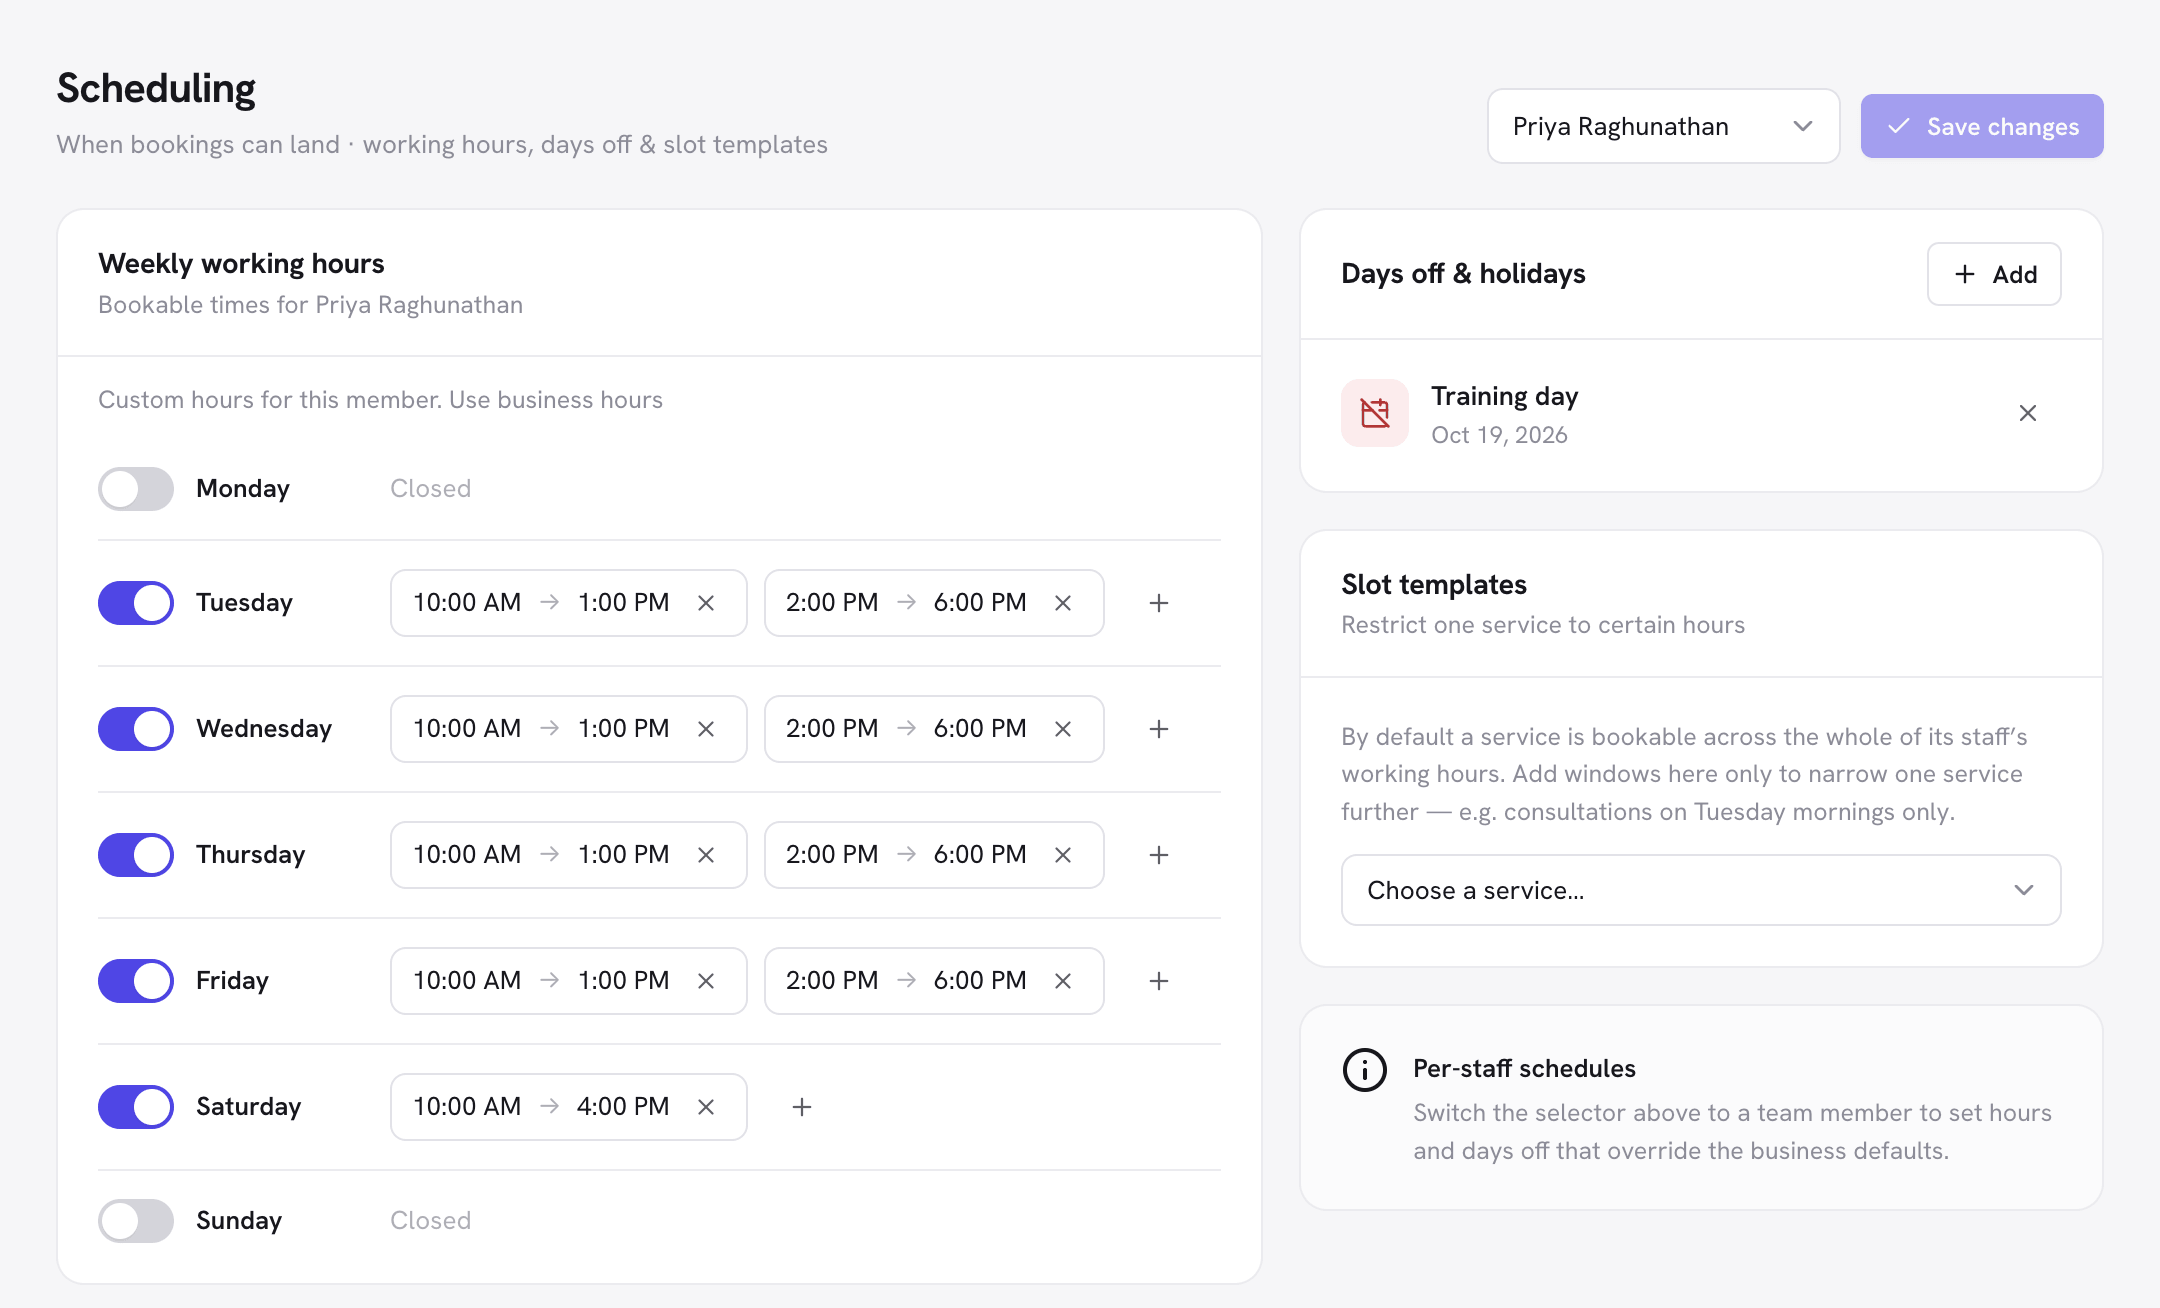Open the Priya Raghunathan staff selector
2160x1308 pixels.
click(1664, 126)
